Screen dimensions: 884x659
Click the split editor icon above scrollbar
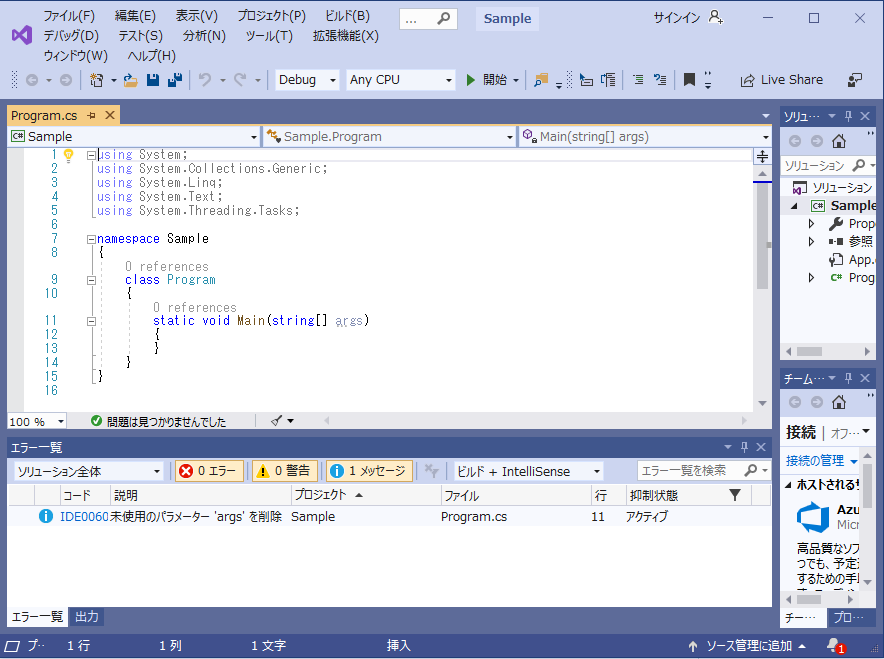[762, 156]
